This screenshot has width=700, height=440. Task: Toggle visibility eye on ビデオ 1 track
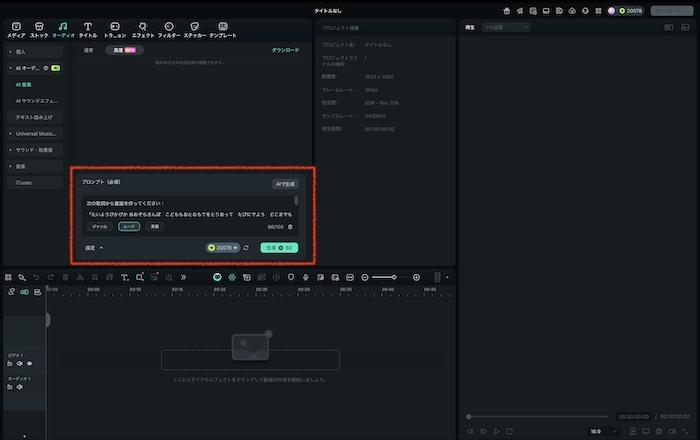[30, 364]
